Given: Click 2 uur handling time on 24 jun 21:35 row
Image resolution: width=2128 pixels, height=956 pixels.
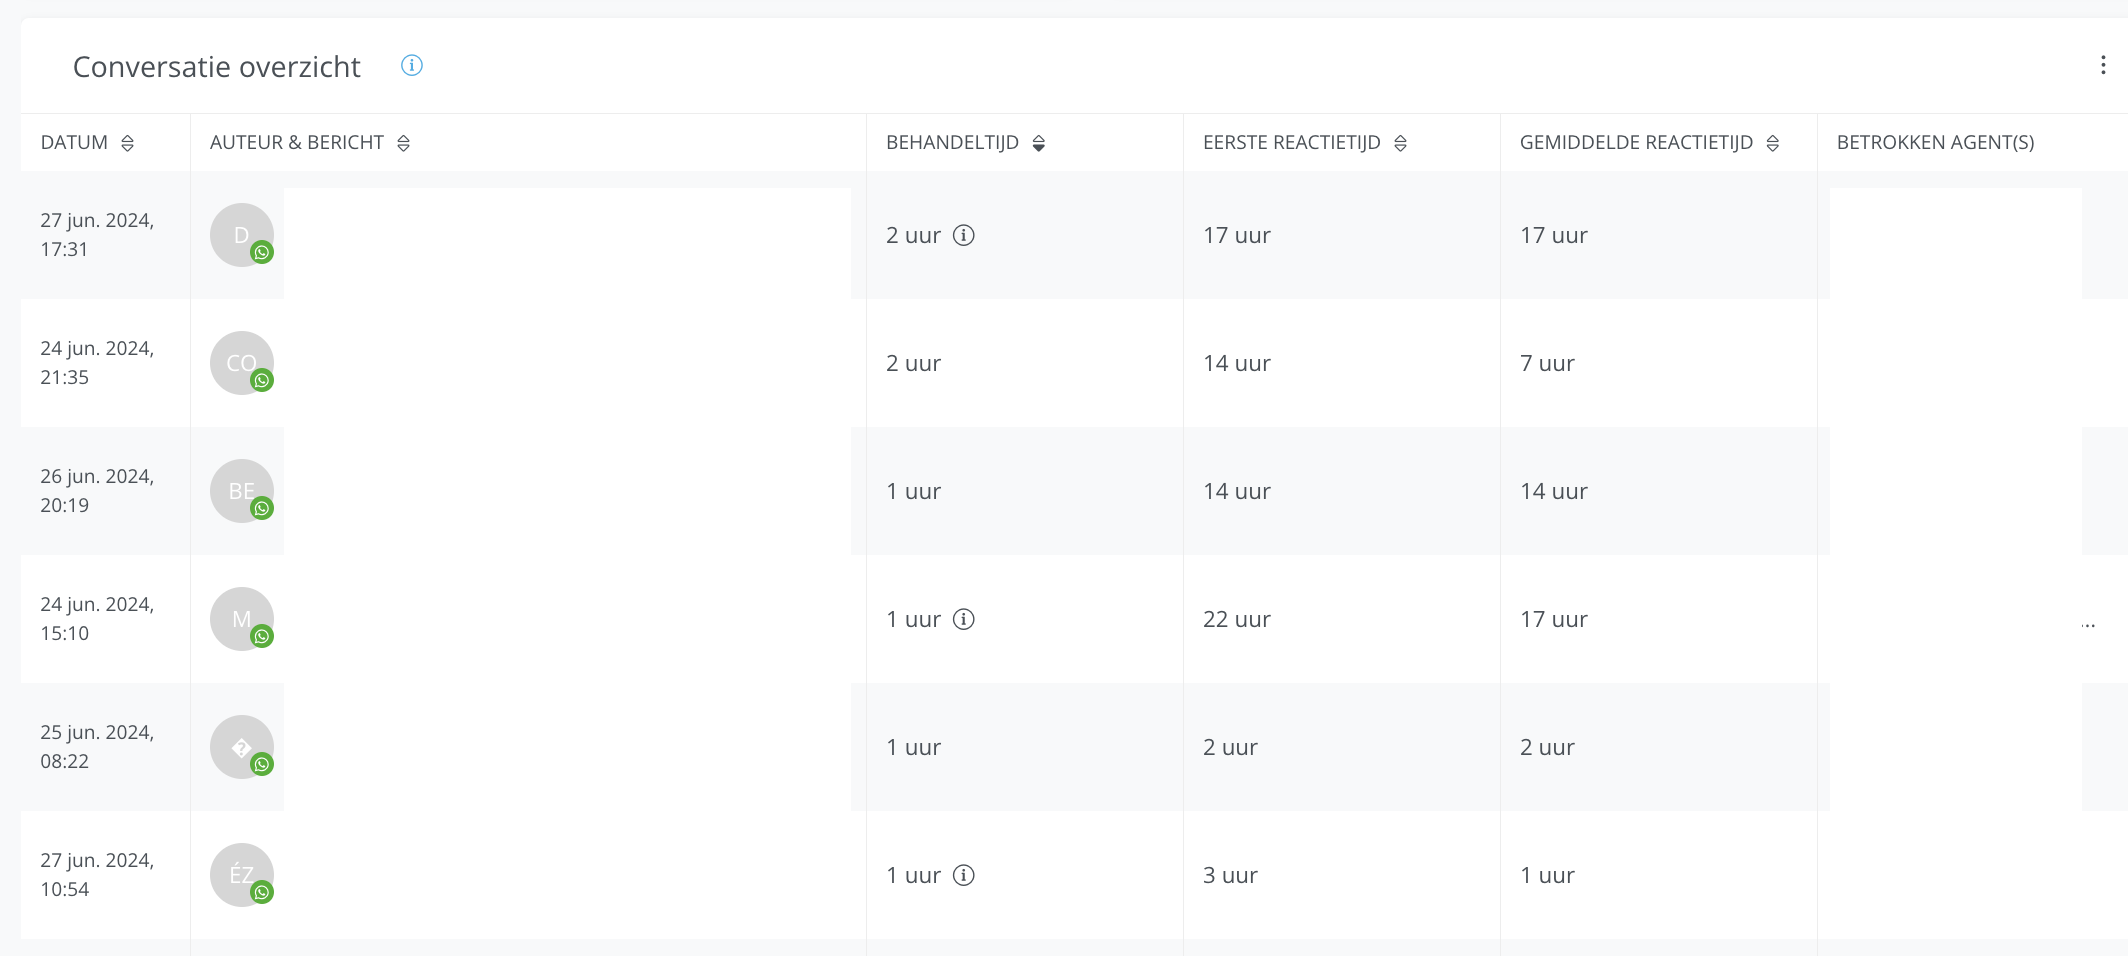Looking at the screenshot, I should pyautogui.click(x=913, y=363).
